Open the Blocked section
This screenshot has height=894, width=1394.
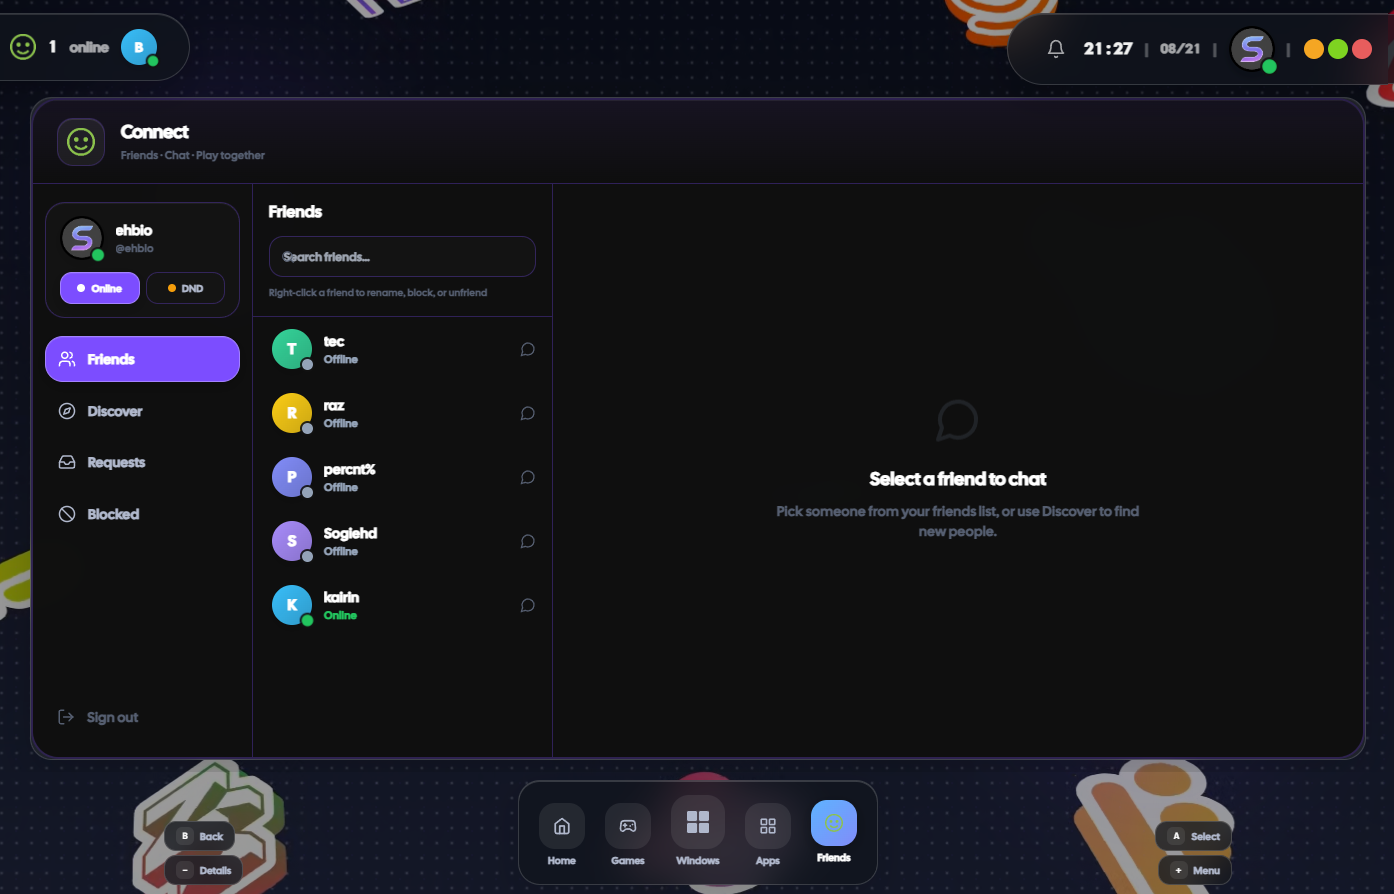point(142,514)
